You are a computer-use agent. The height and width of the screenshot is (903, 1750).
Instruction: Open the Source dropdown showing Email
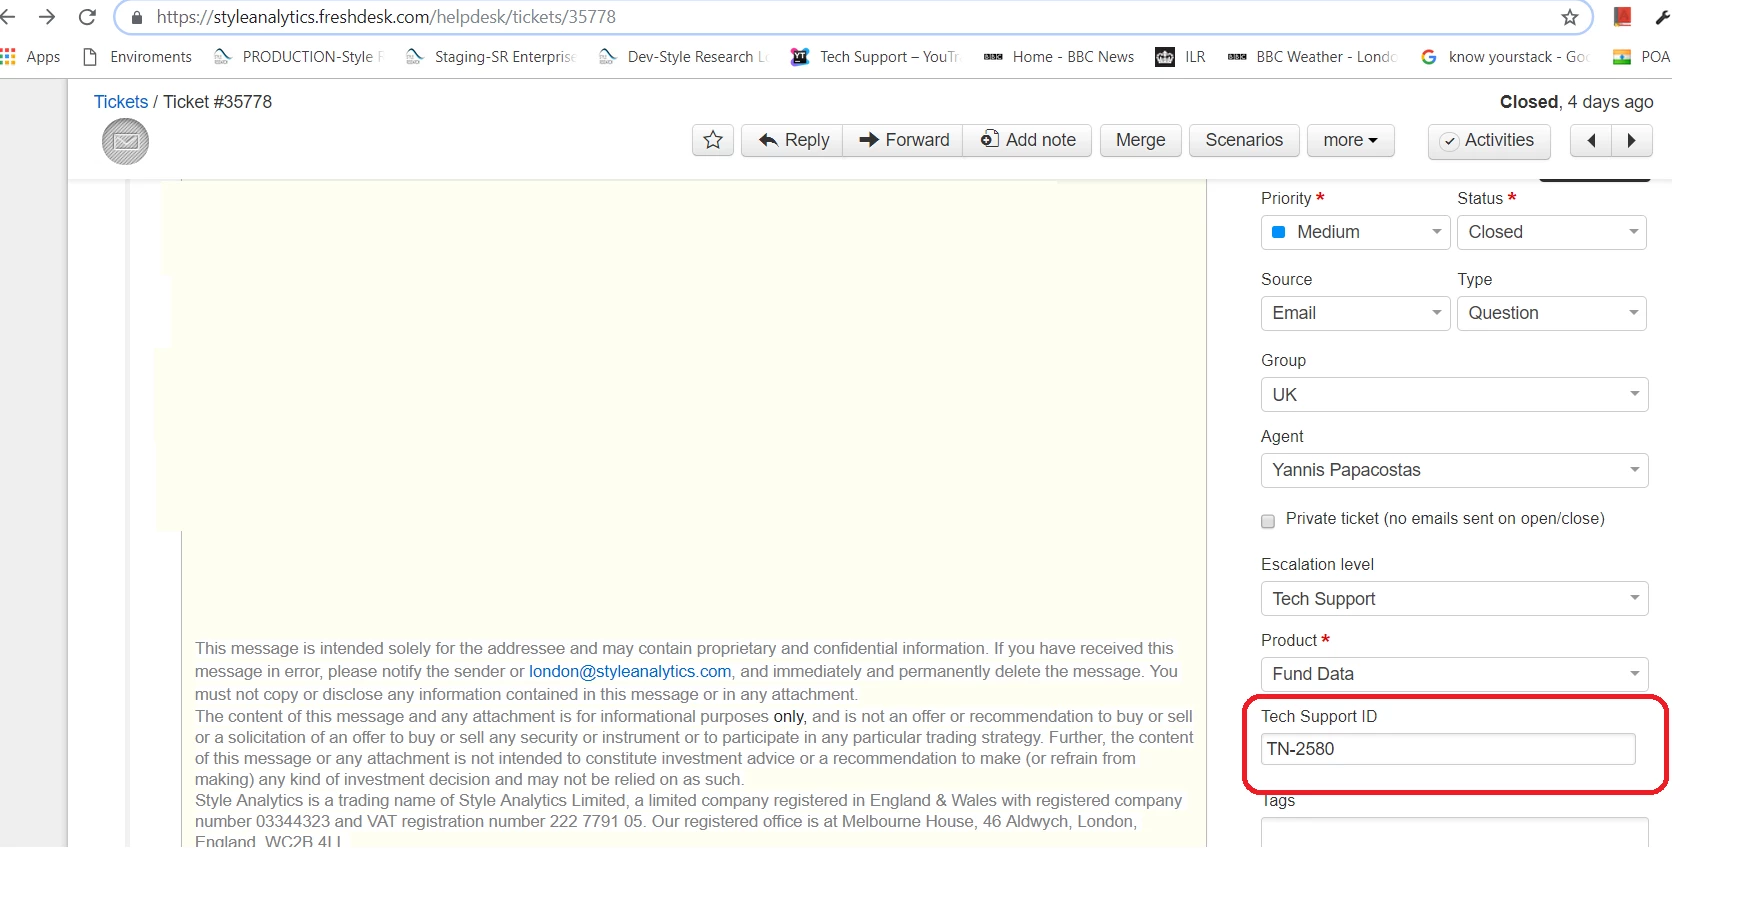1355,313
